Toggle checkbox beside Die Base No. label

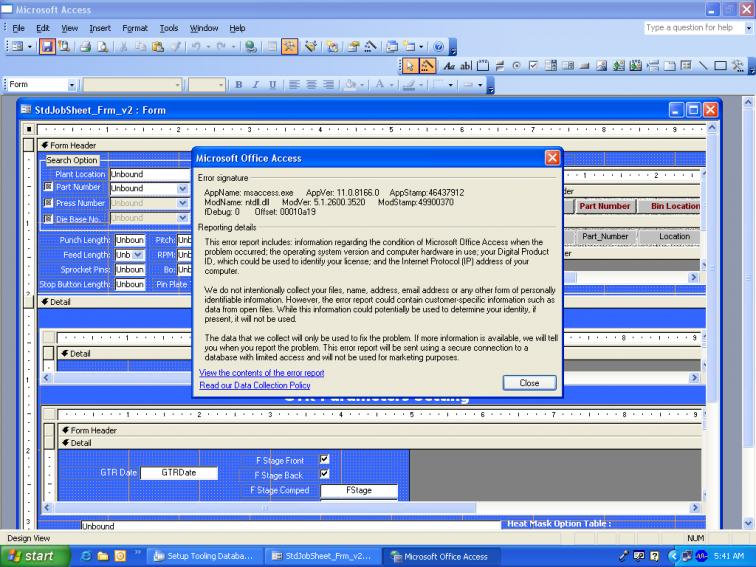[48, 219]
